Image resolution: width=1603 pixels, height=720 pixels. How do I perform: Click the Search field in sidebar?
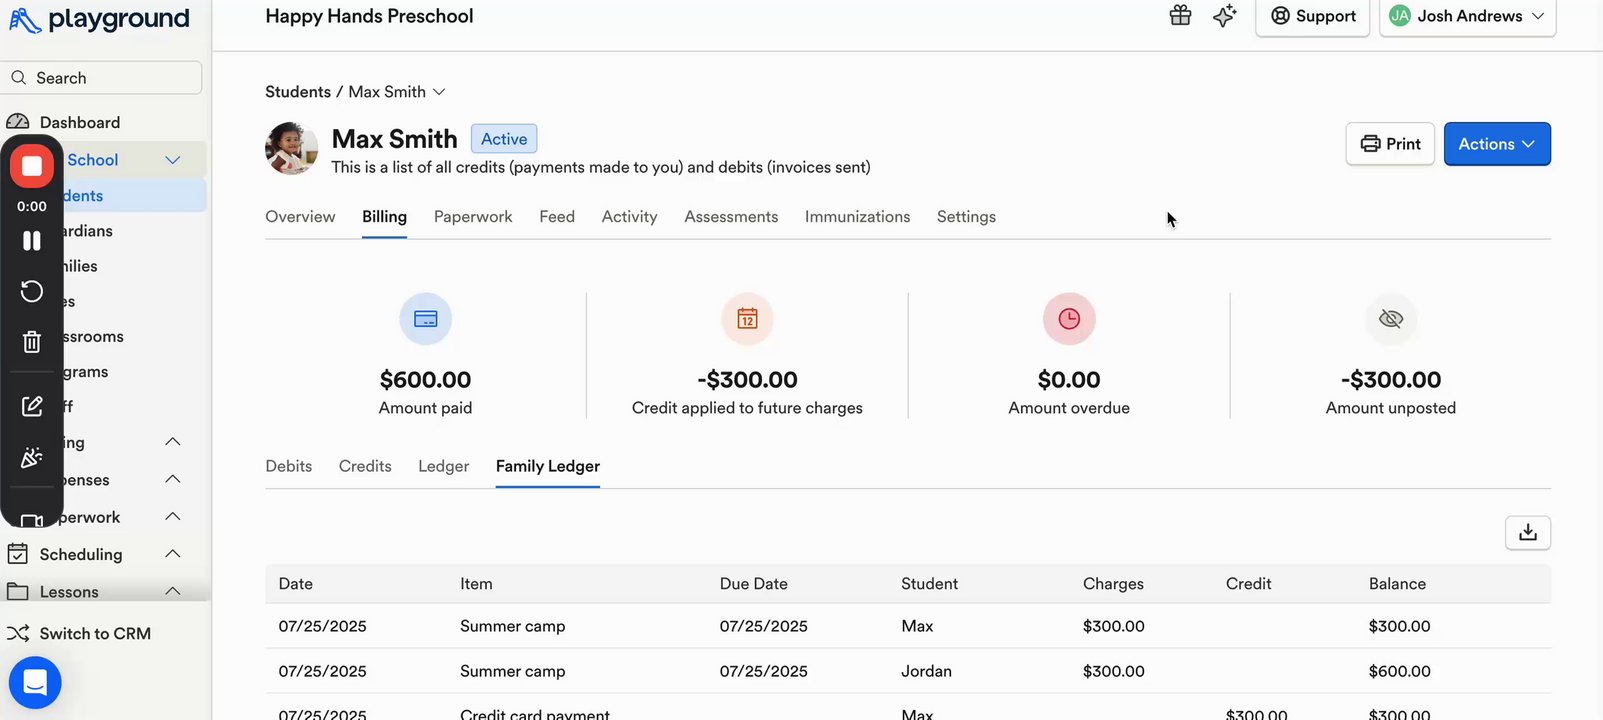click(102, 78)
